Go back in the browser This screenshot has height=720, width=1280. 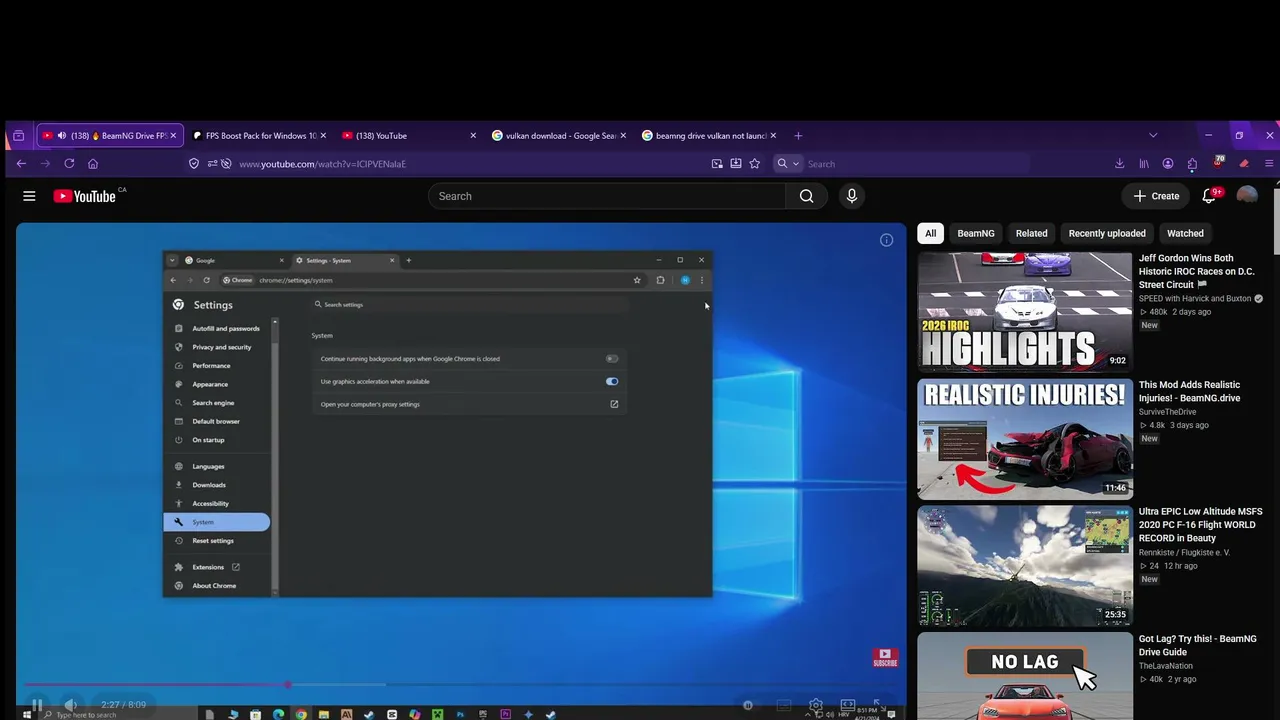pos(21,164)
